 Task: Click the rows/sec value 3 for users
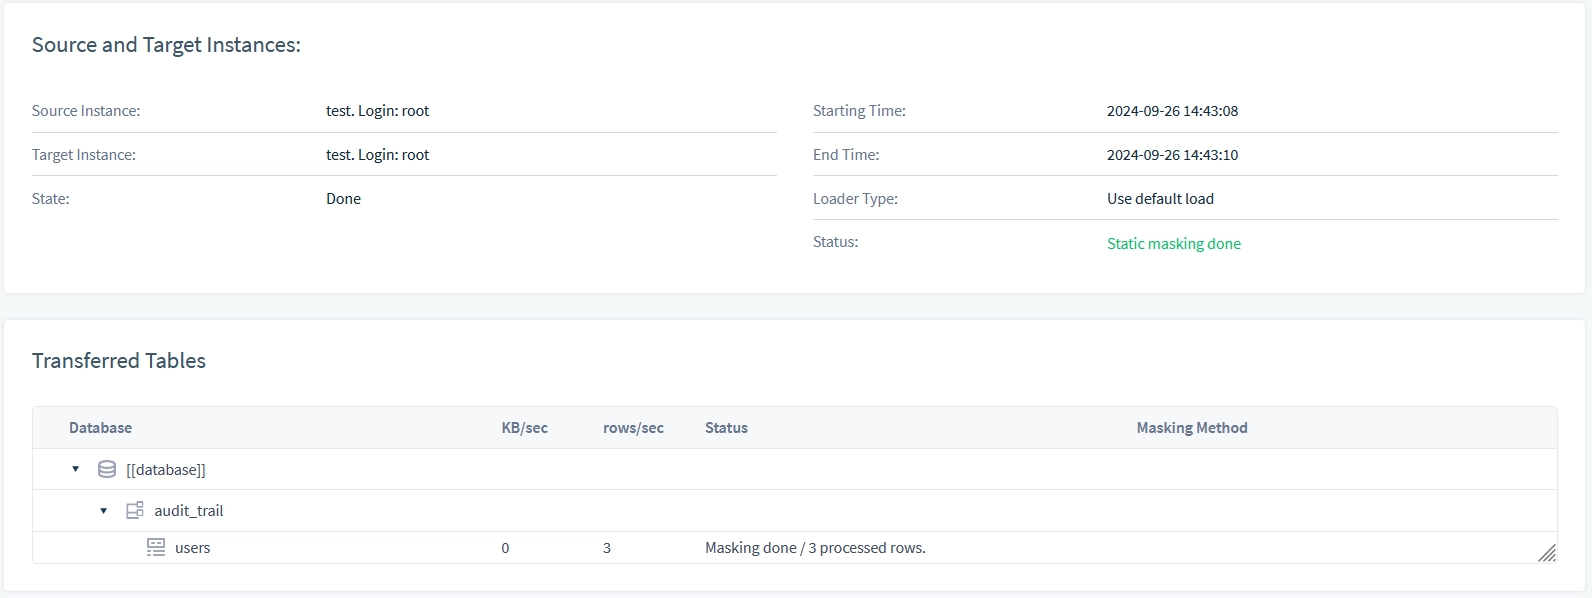coord(607,548)
